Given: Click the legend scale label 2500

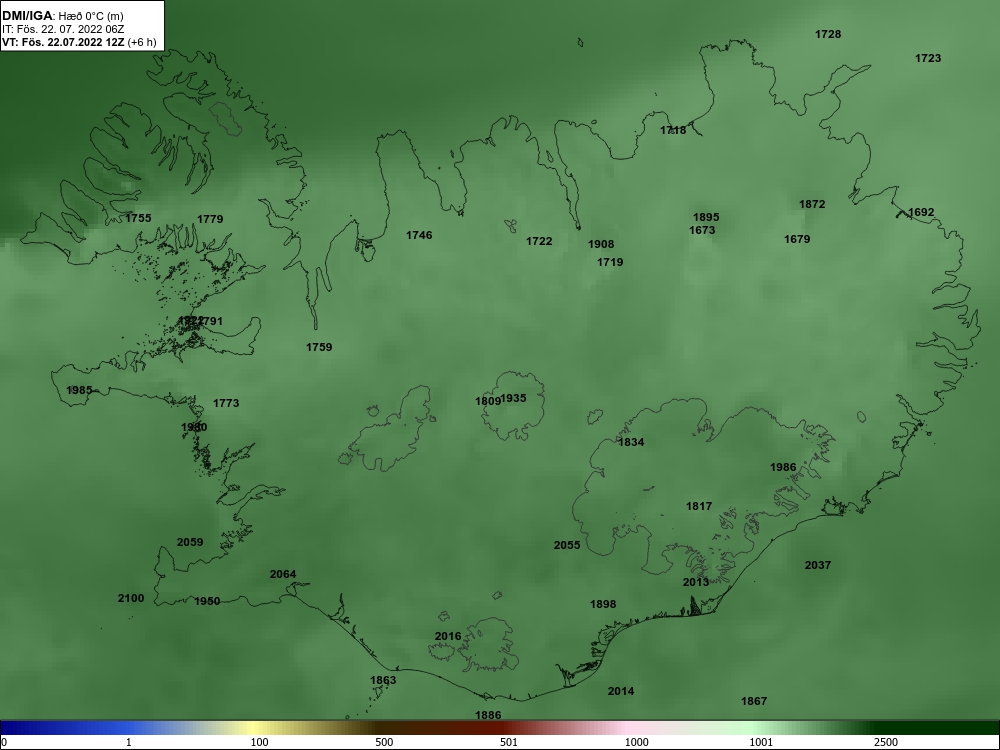Looking at the screenshot, I should (x=886, y=742).
